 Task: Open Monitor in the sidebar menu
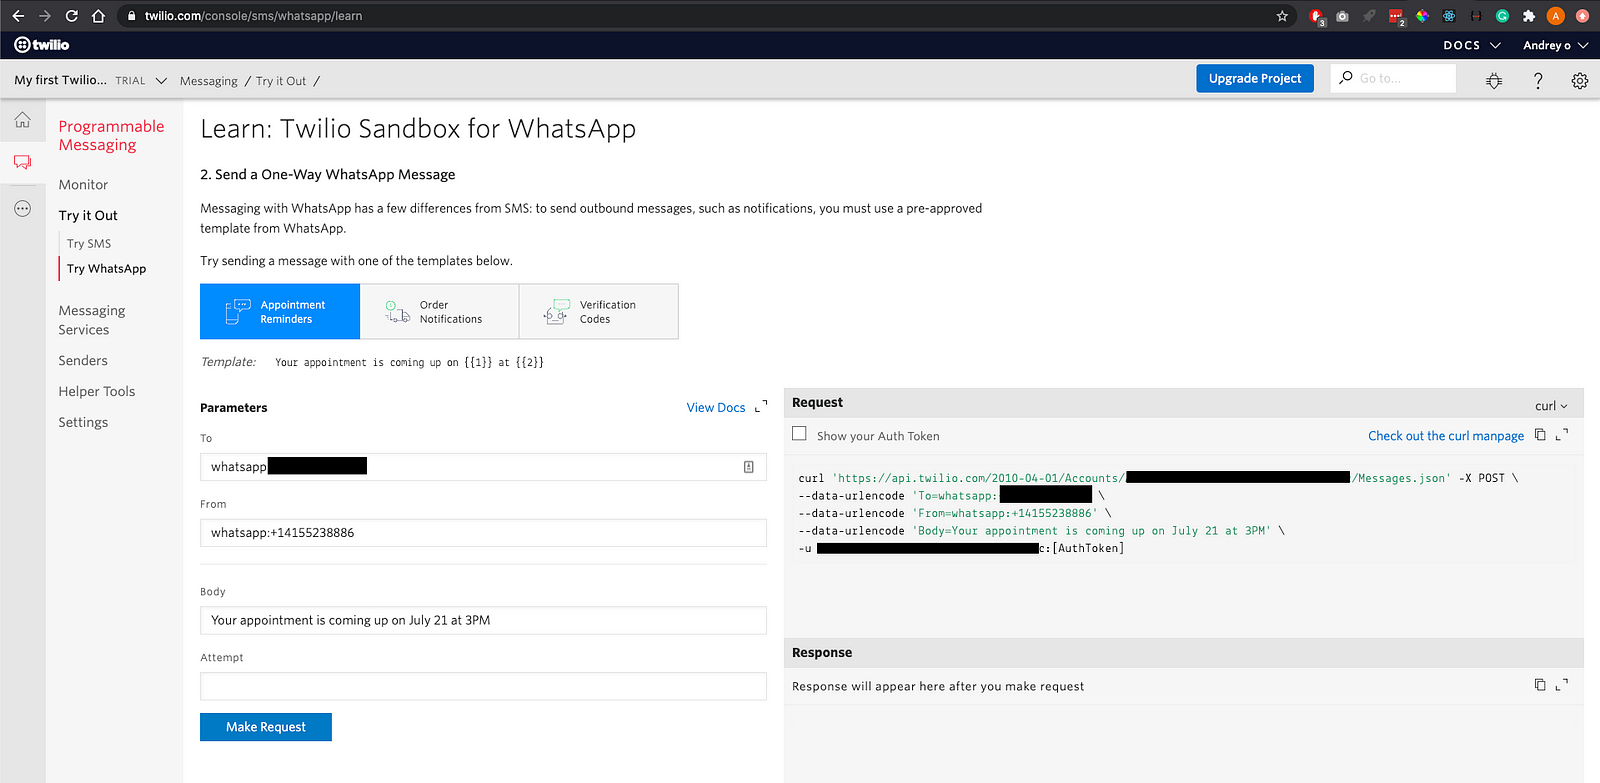(83, 185)
